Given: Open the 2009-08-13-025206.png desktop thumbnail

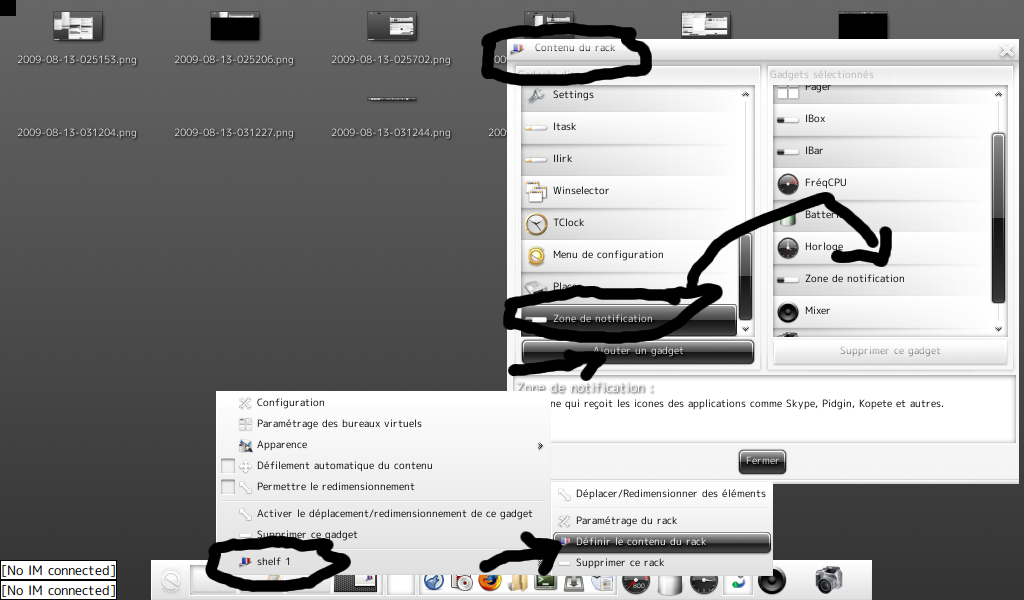Looking at the screenshot, I should (x=235, y=26).
